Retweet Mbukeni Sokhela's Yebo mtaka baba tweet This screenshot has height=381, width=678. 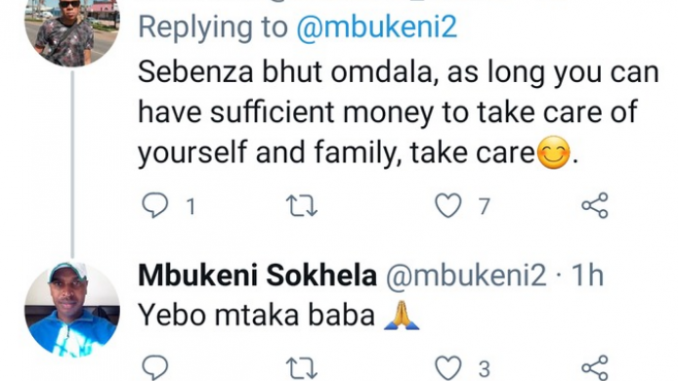(x=302, y=368)
